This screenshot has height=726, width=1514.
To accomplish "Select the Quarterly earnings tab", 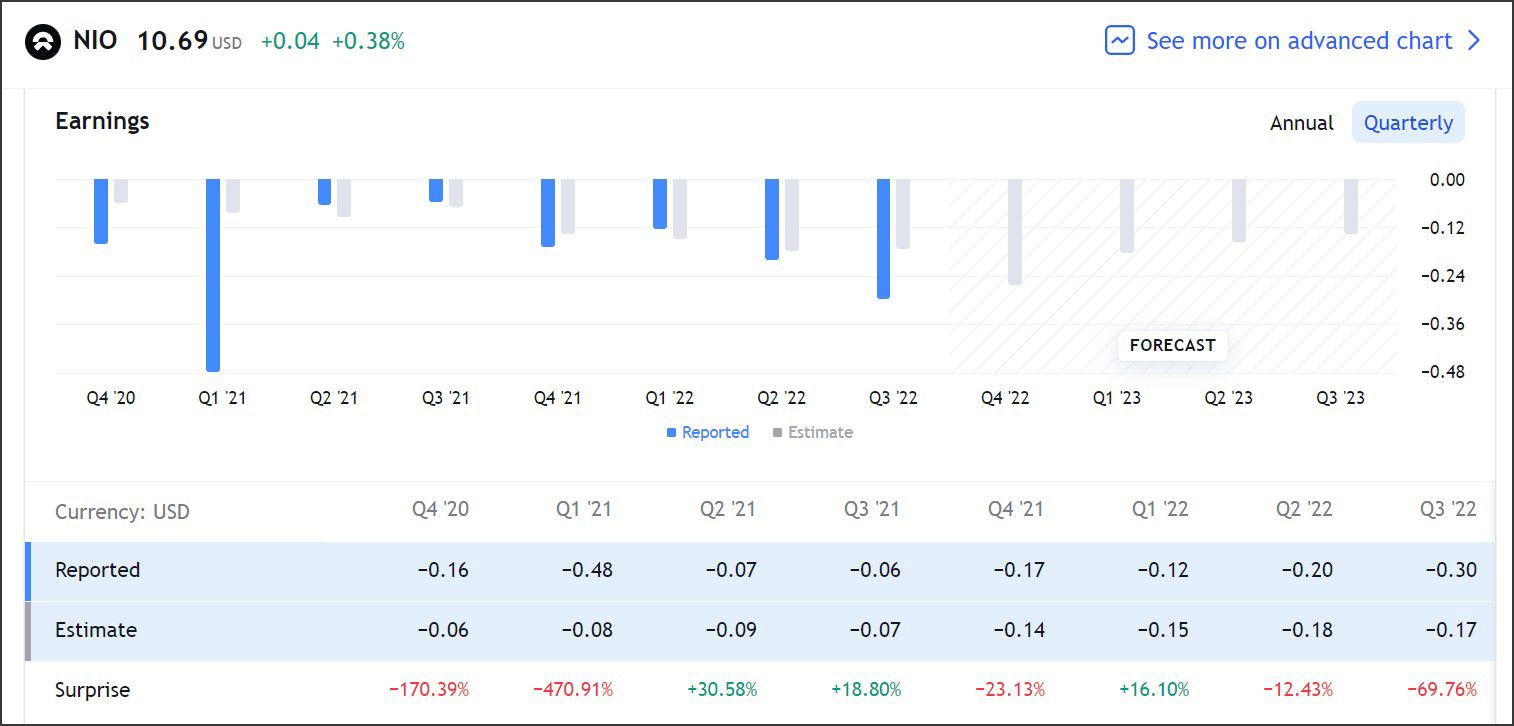I will [1407, 123].
